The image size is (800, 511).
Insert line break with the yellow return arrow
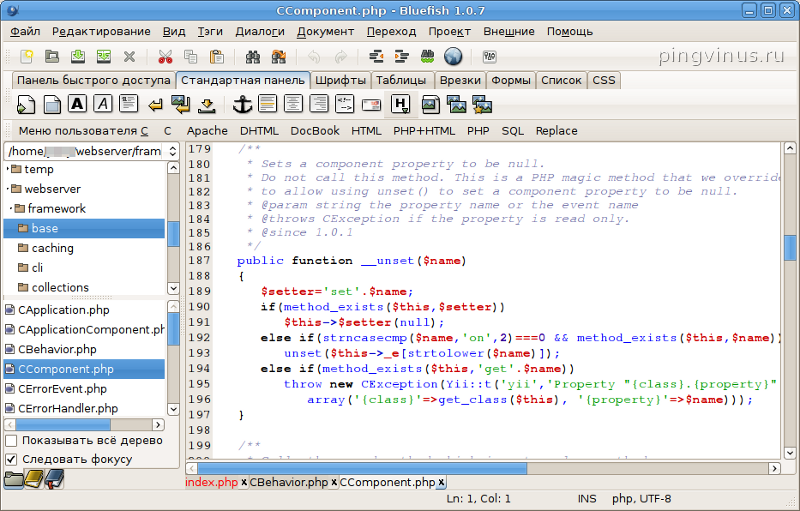(x=155, y=105)
